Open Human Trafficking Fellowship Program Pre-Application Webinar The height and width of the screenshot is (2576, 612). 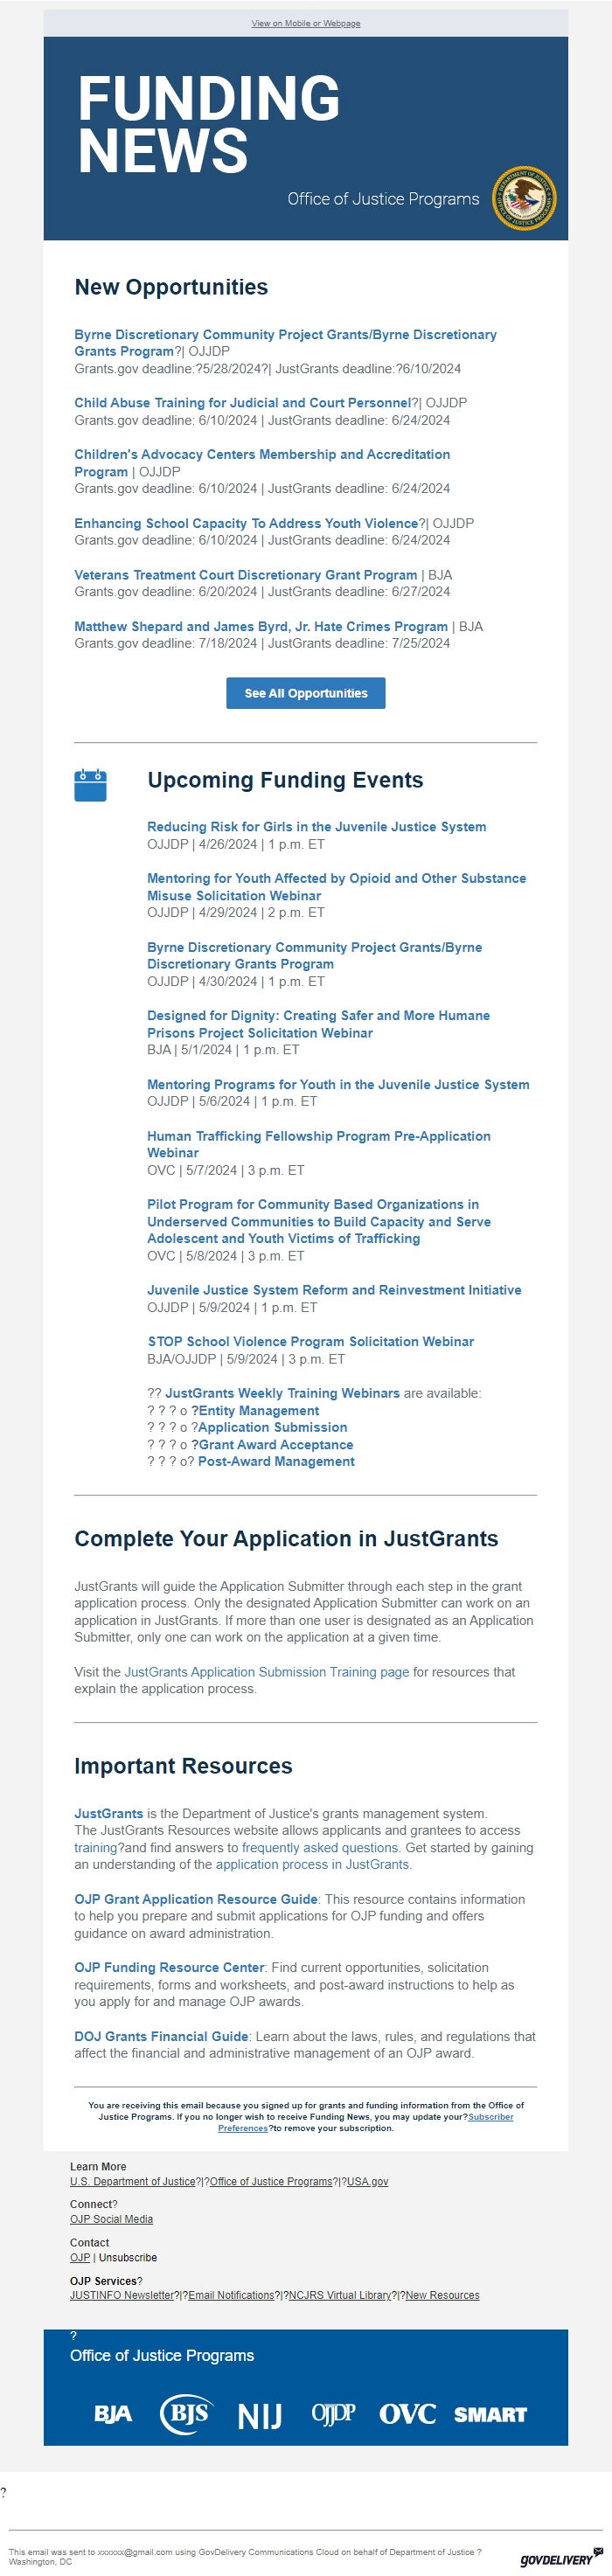pos(319,1144)
